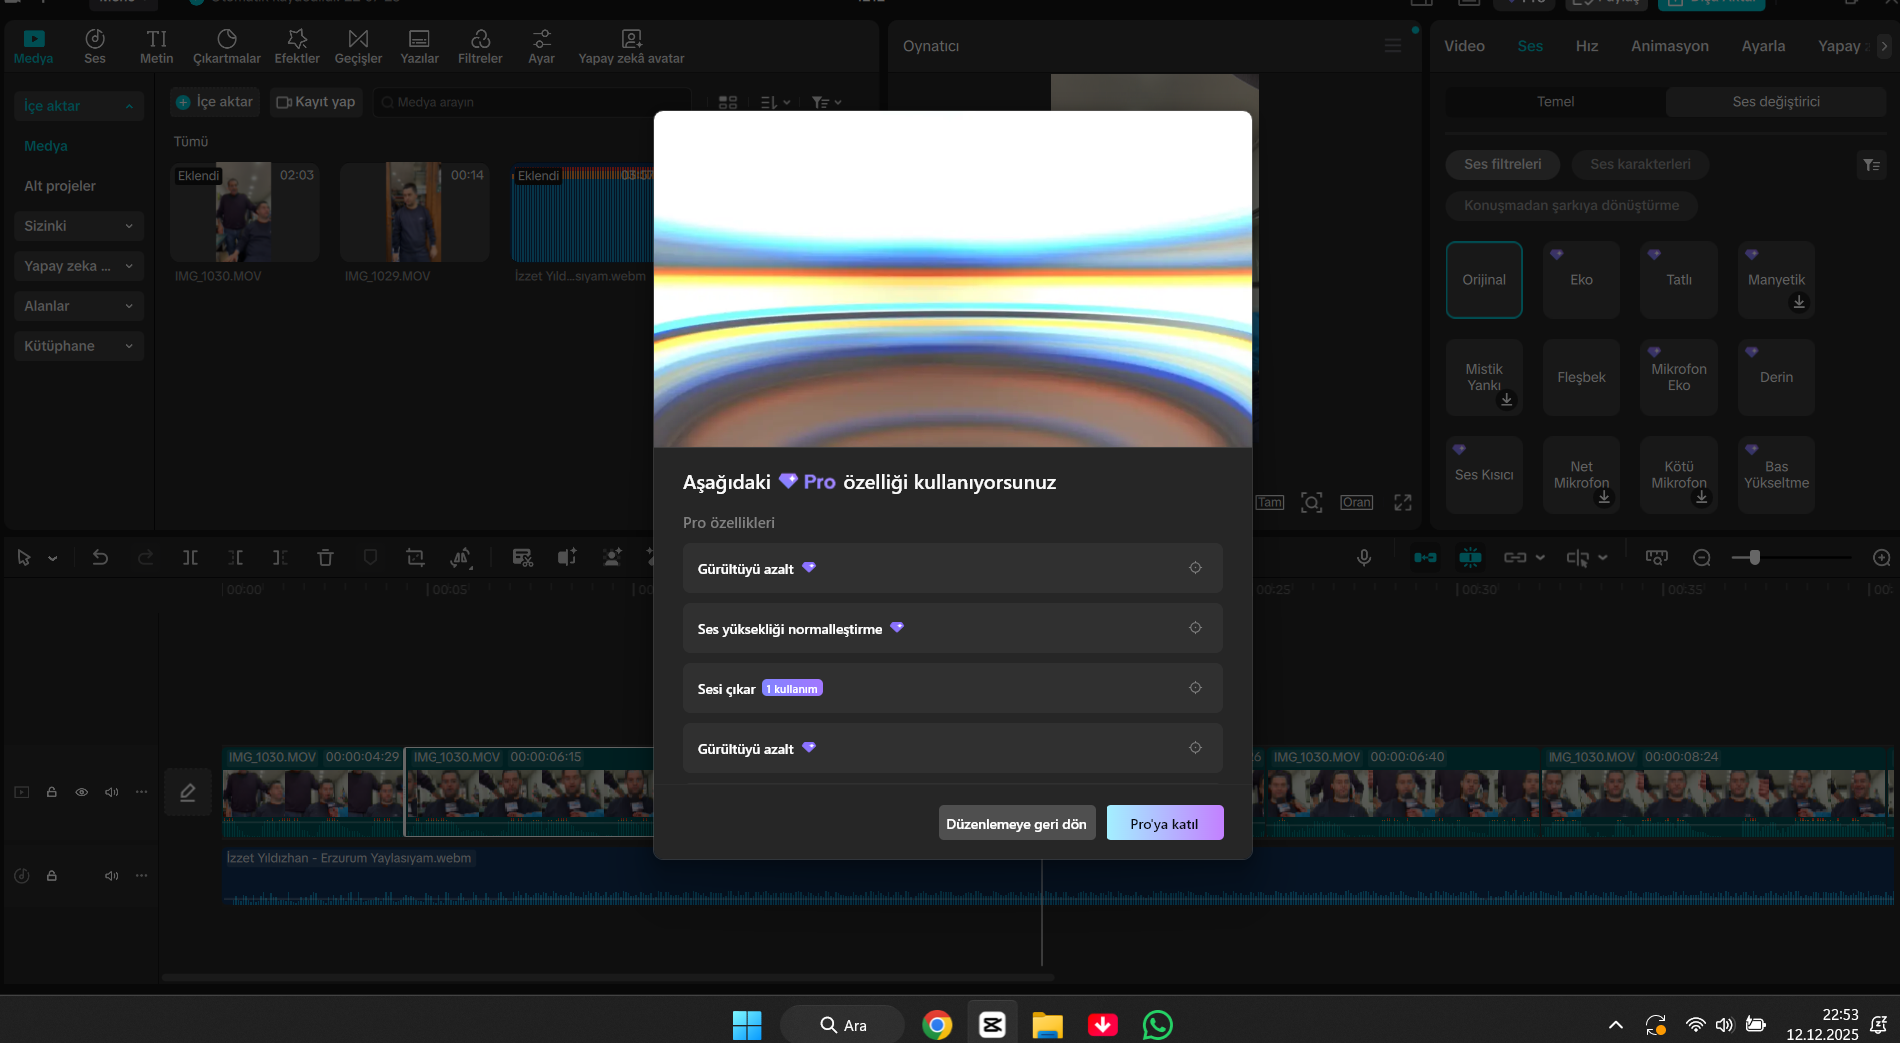1900x1043 pixels.
Task: Open the player panel menu icon
Action: [1393, 46]
